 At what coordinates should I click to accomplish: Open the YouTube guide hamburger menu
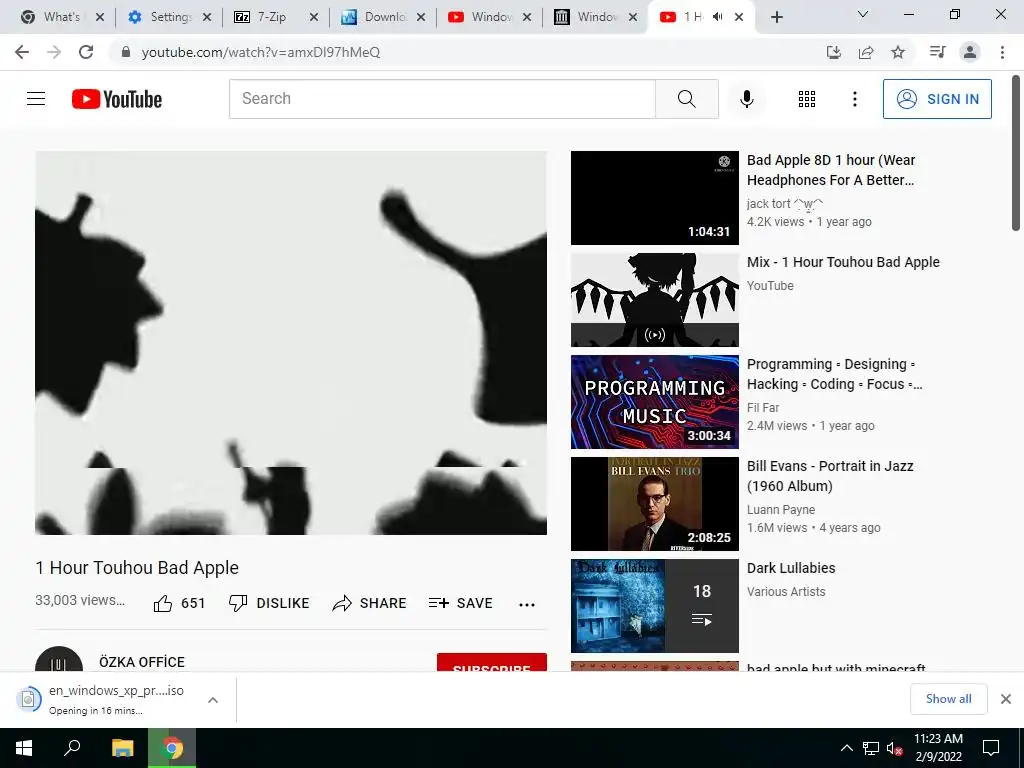click(36, 99)
